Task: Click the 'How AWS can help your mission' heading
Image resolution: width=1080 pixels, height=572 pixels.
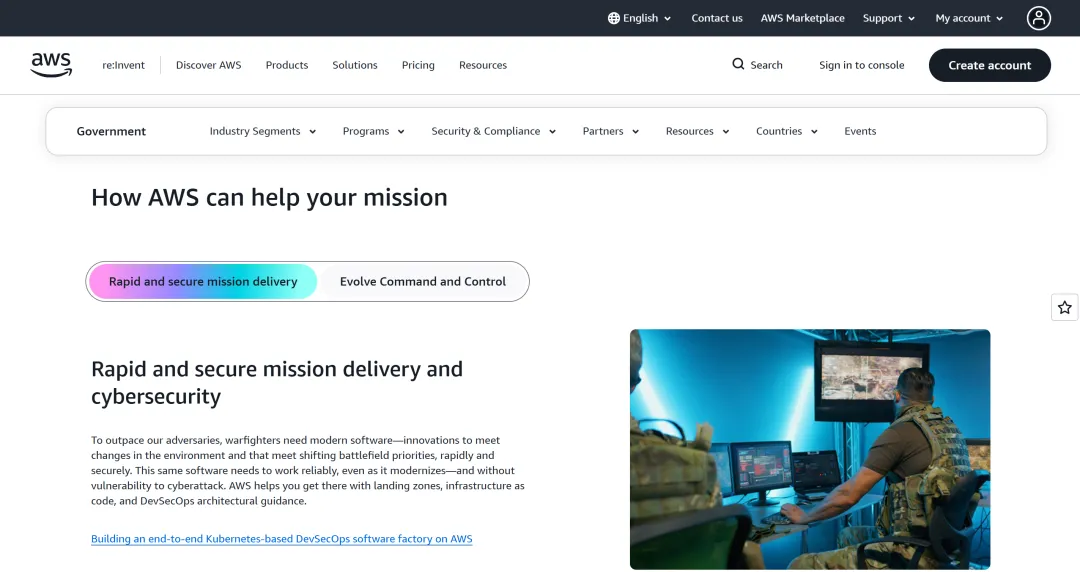Action: [269, 197]
